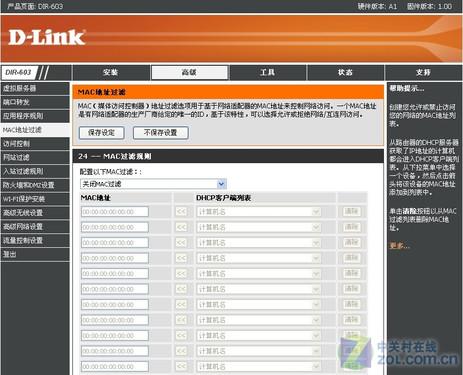The width and height of the screenshot is (463, 375).
Task: Click the << copy arrow in second MAC row
Action: pos(181,227)
